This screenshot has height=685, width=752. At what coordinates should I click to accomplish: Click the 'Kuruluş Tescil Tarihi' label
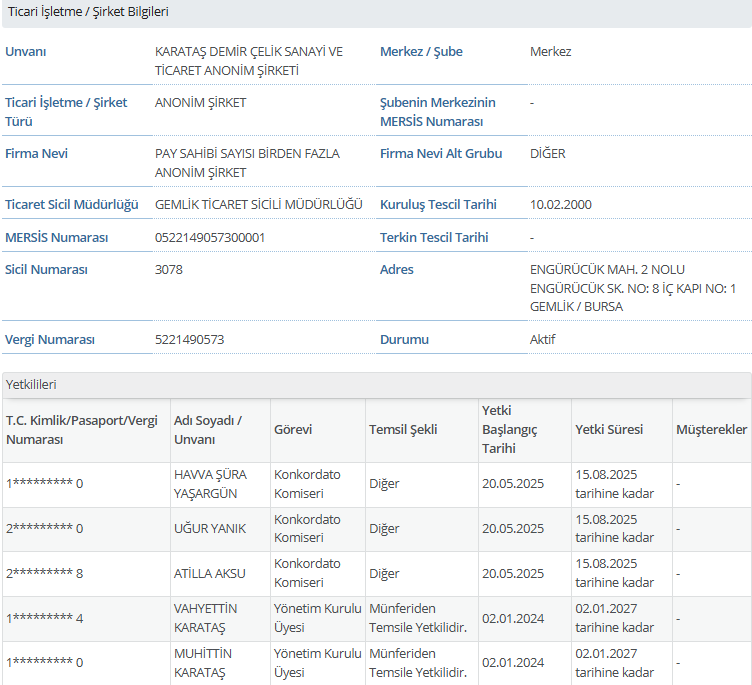click(x=438, y=205)
